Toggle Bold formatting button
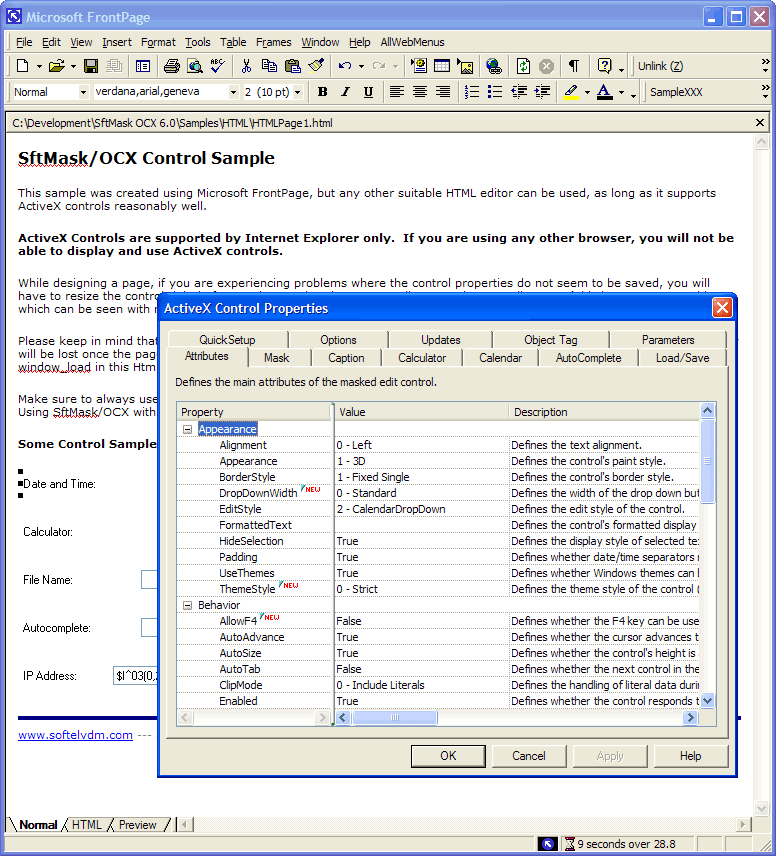The width and height of the screenshot is (776, 856). pyautogui.click(x=322, y=92)
